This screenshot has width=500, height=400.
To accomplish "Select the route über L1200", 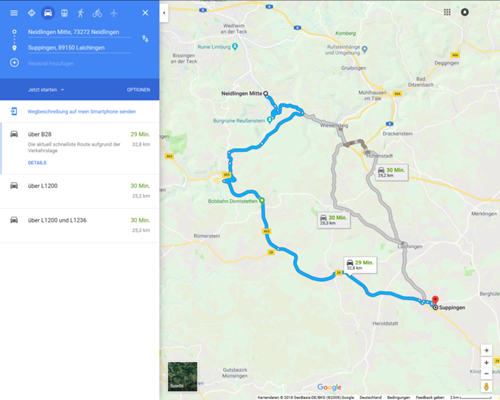I will coord(80,191).
